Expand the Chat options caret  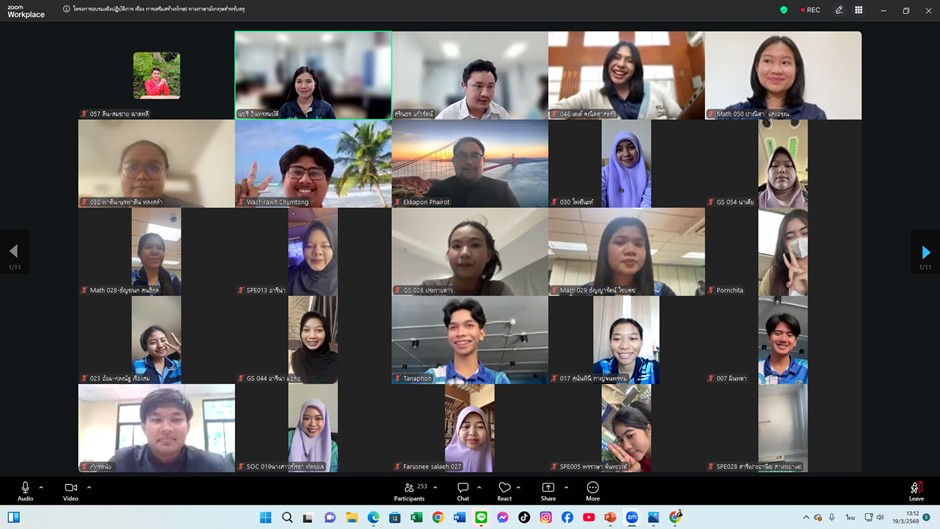coord(480,487)
